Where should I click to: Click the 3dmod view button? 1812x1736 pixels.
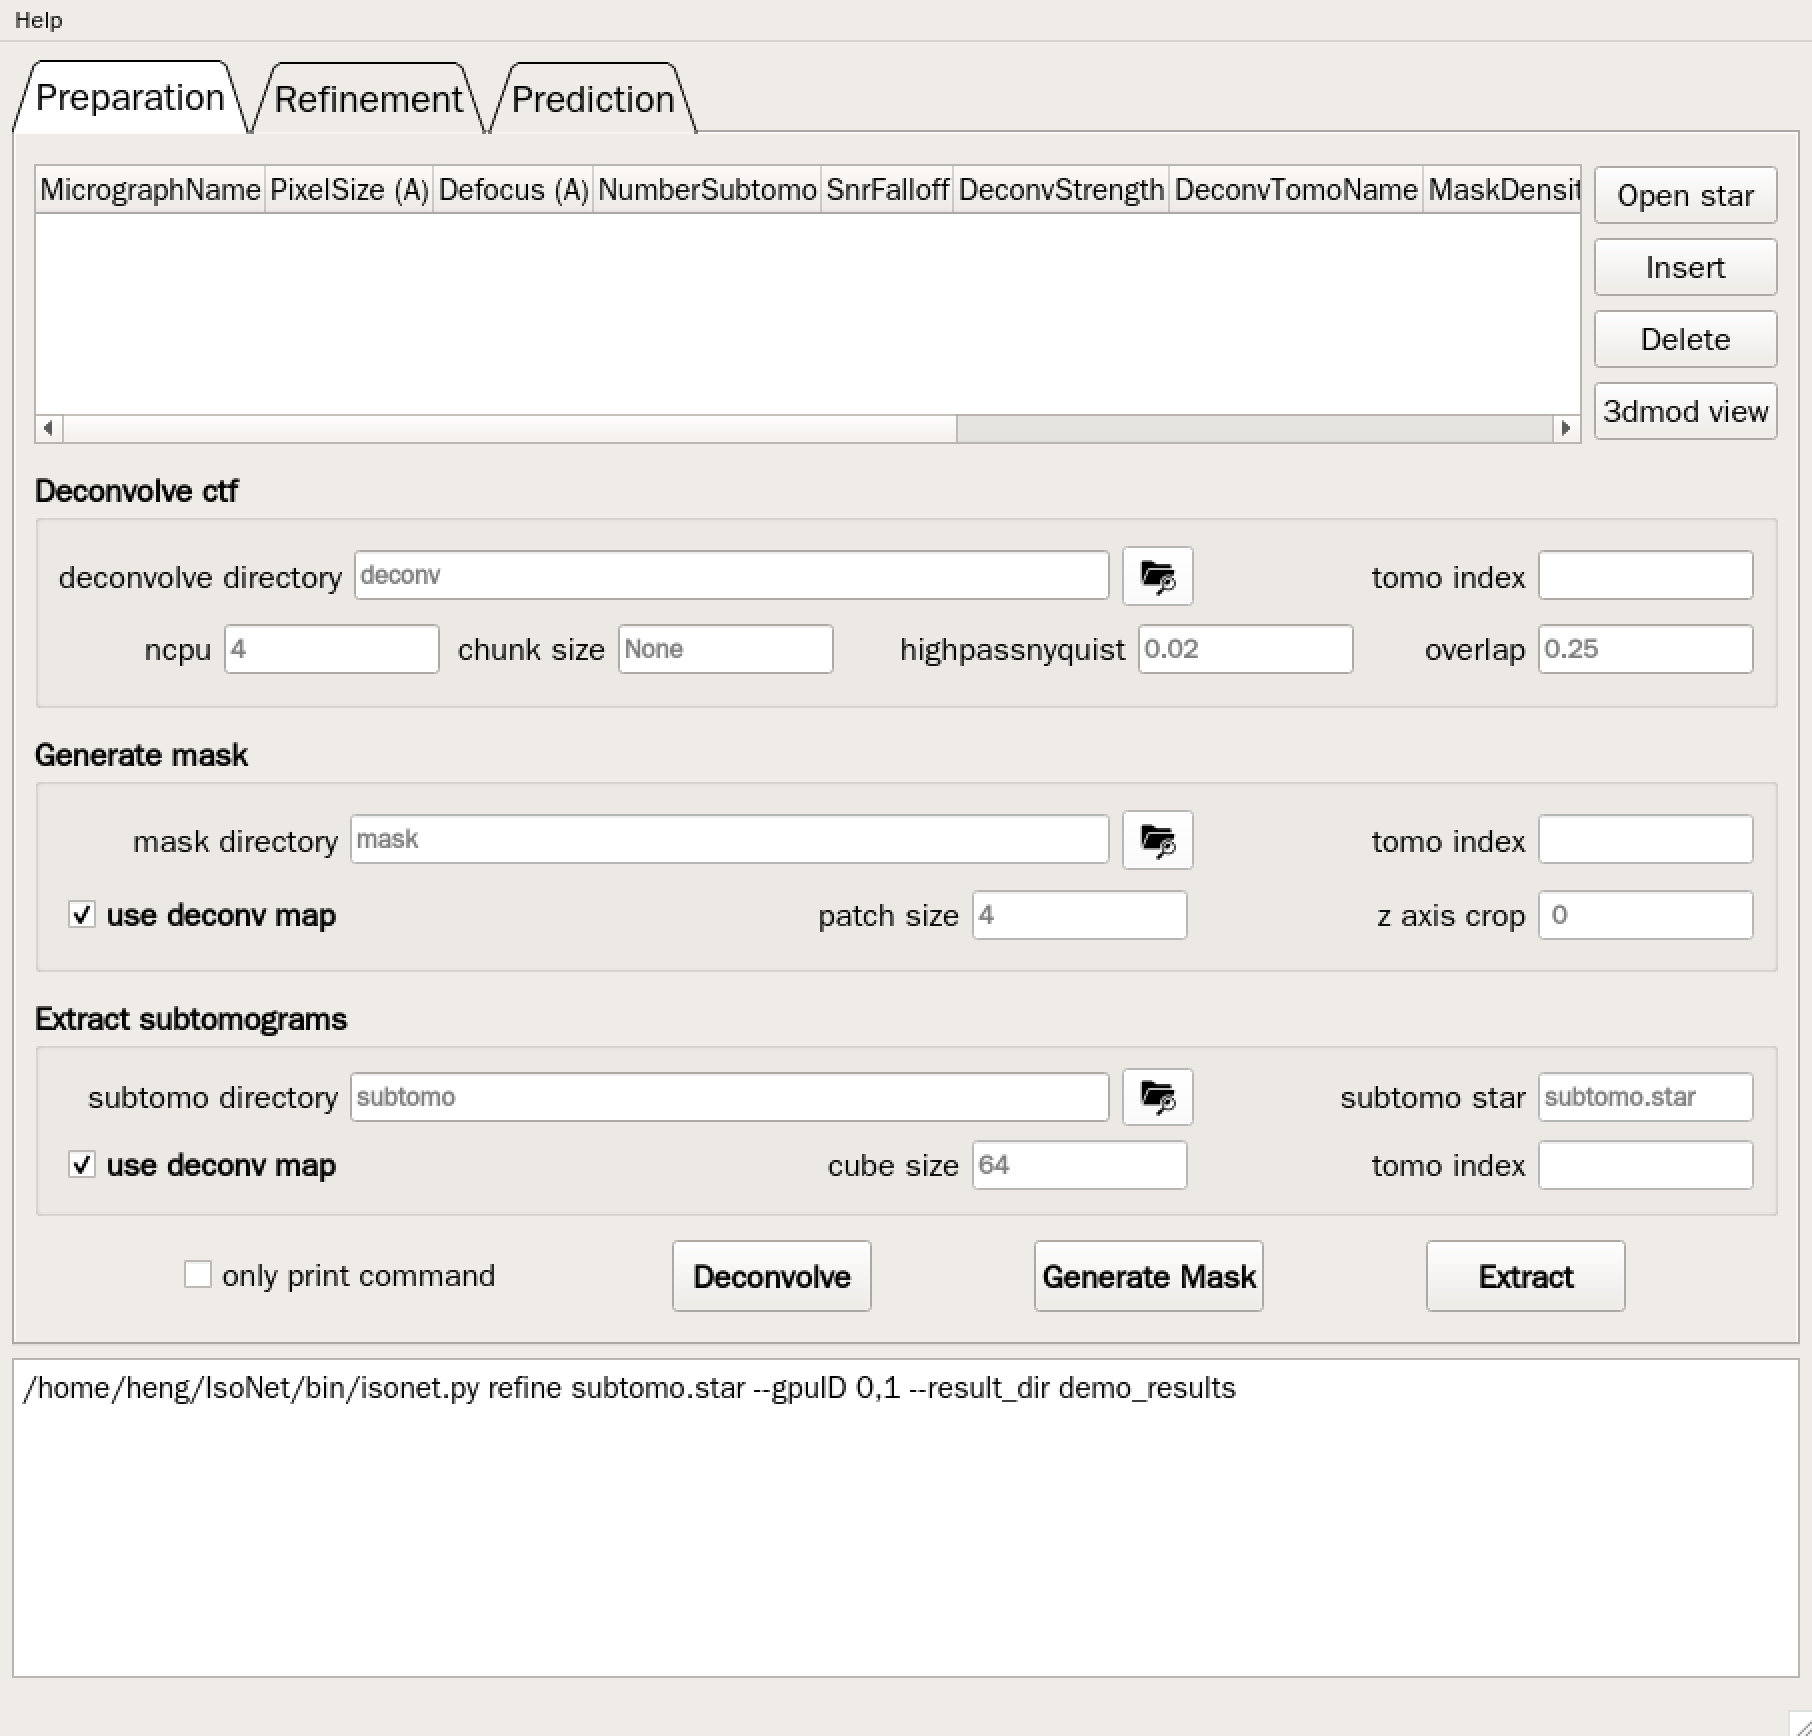click(x=1685, y=411)
